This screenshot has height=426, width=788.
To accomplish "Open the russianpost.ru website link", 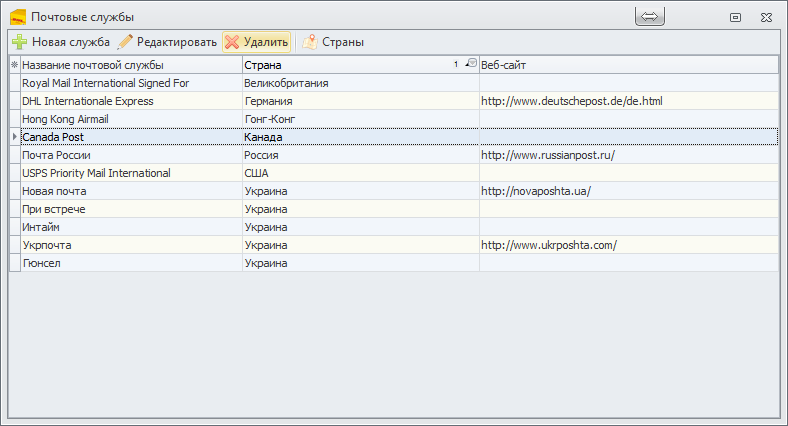I will click(547, 155).
